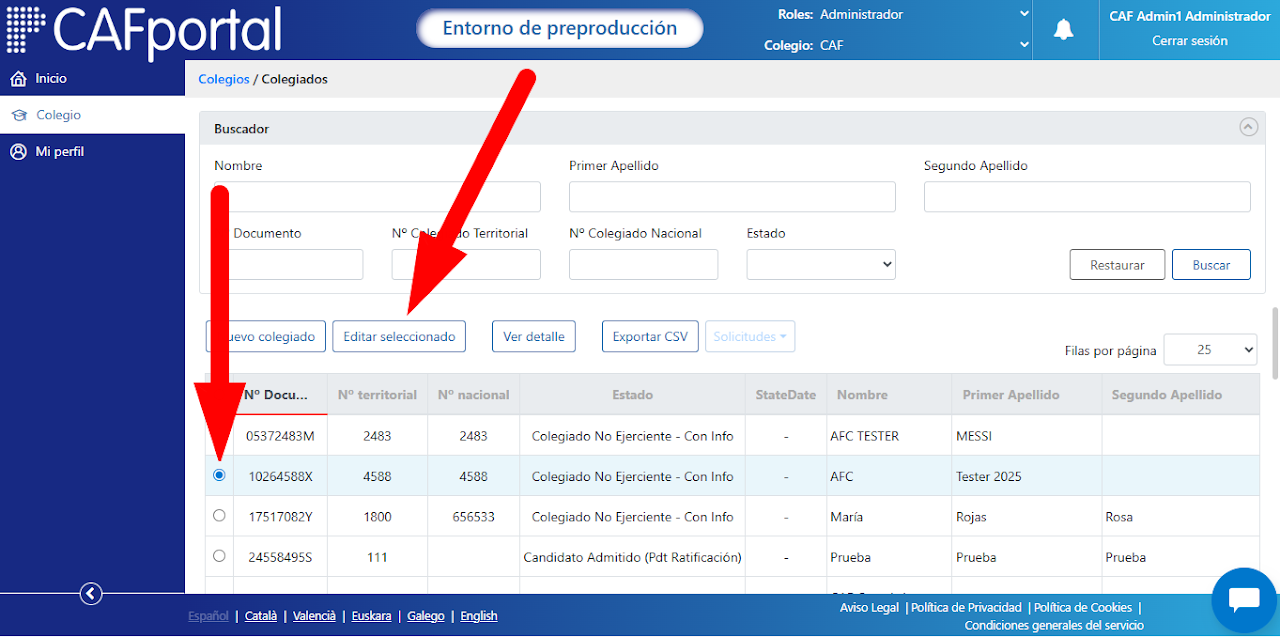1280x637 pixels.
Task: Click the Mi perfil user icon
Action: click(18, 152)
